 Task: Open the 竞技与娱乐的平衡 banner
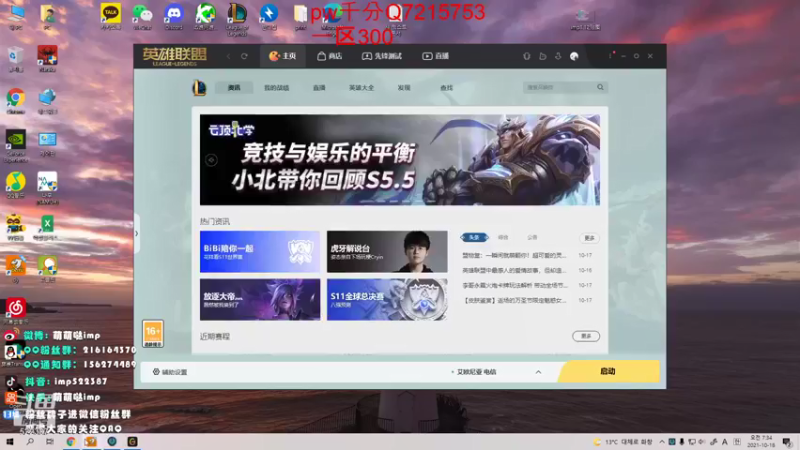(x=400, y=160)
